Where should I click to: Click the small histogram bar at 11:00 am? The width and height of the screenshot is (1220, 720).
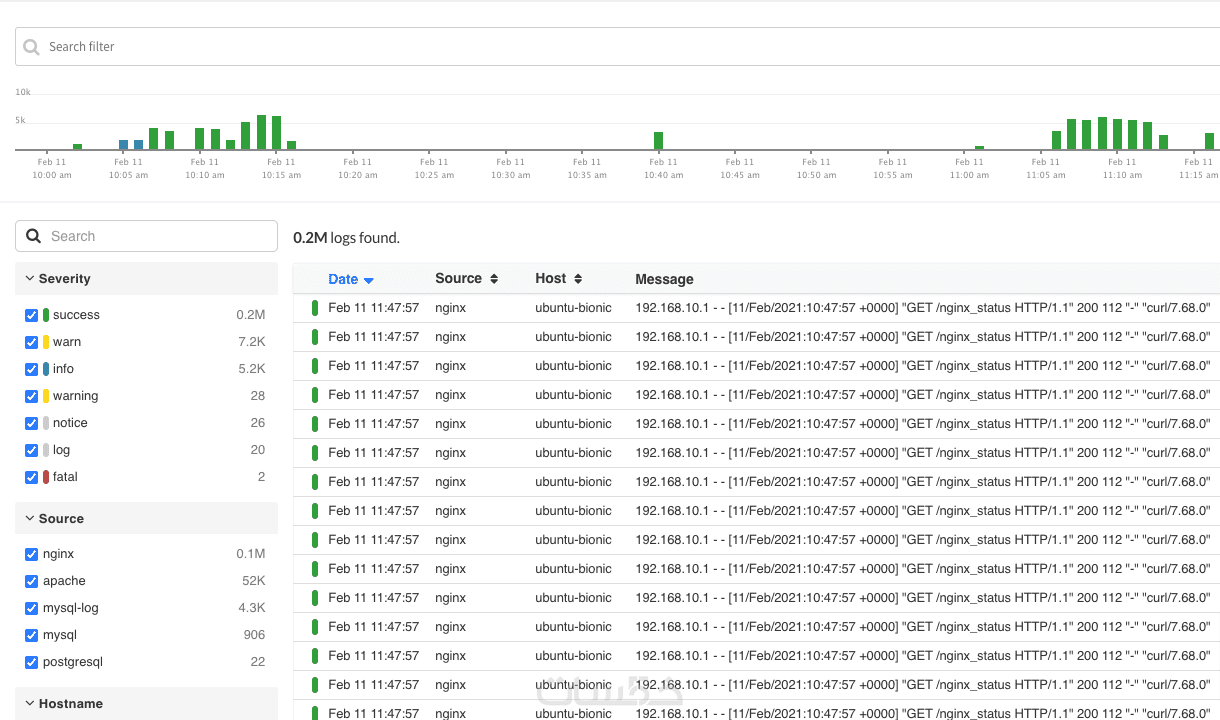[980, 148]
